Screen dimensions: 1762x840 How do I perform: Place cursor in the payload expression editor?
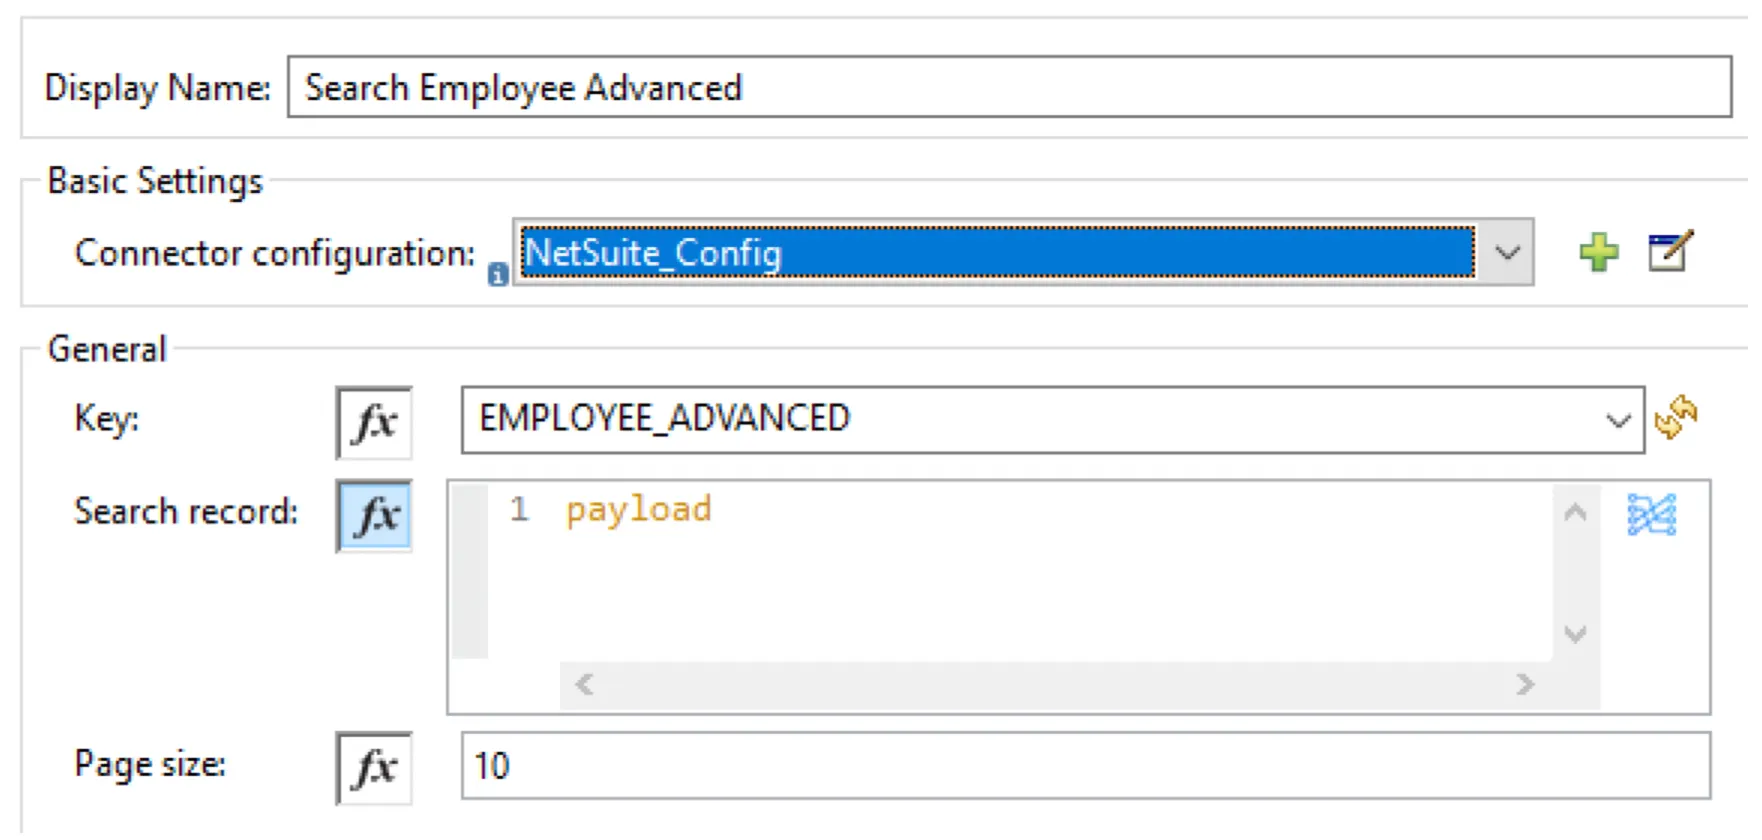[x=1020, y=571]
